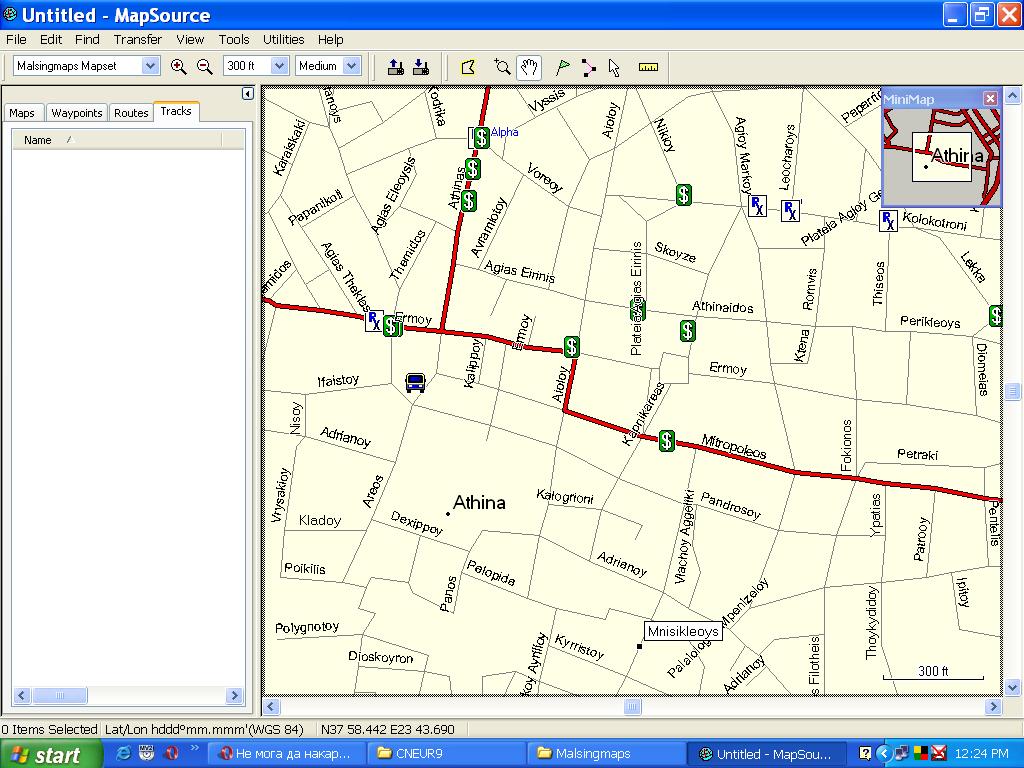Screen dimensions: 1024x768
Task: Click the MiniMap thumbnail view
Action: tap(941, 156)
